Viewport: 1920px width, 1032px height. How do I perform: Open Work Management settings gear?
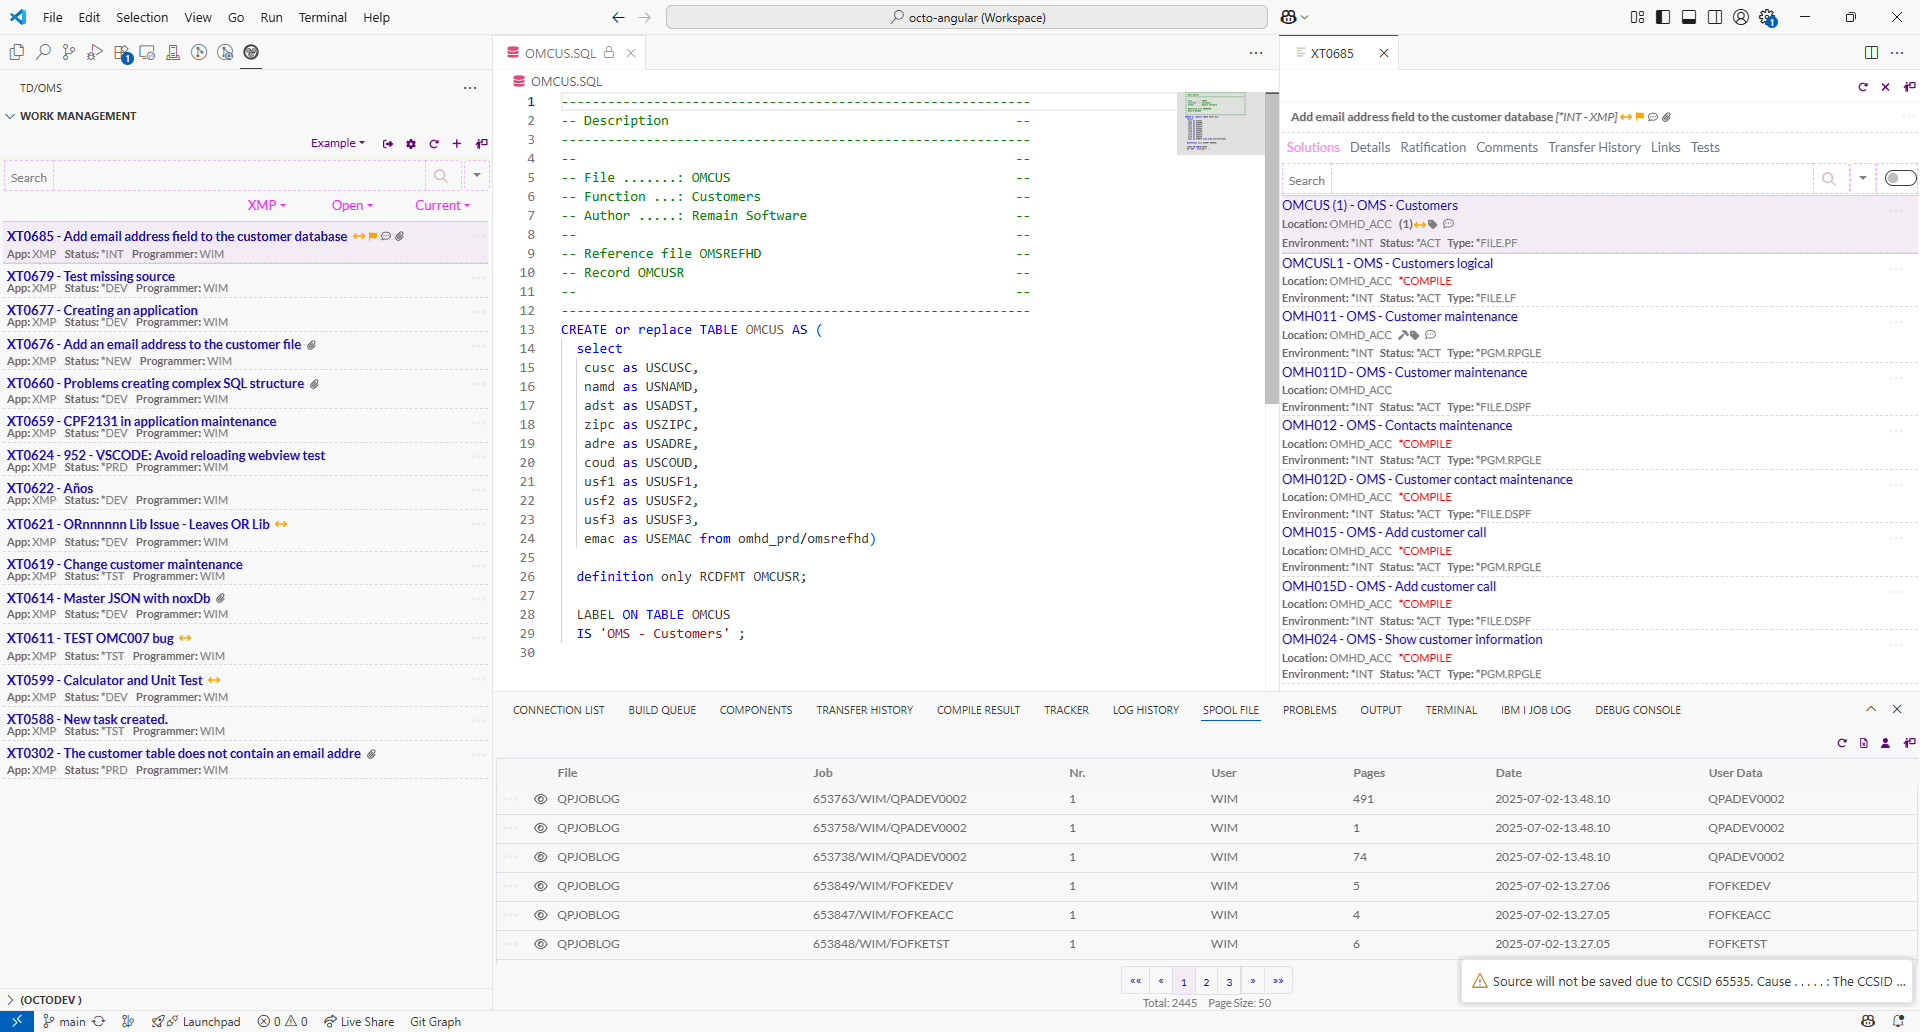click(x=411, y=144)
